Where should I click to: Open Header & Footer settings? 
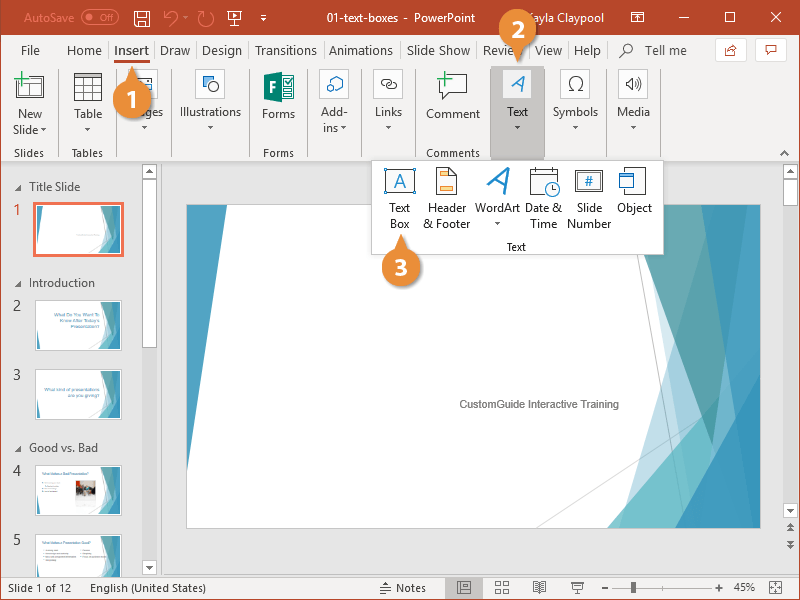coord(446,198)
